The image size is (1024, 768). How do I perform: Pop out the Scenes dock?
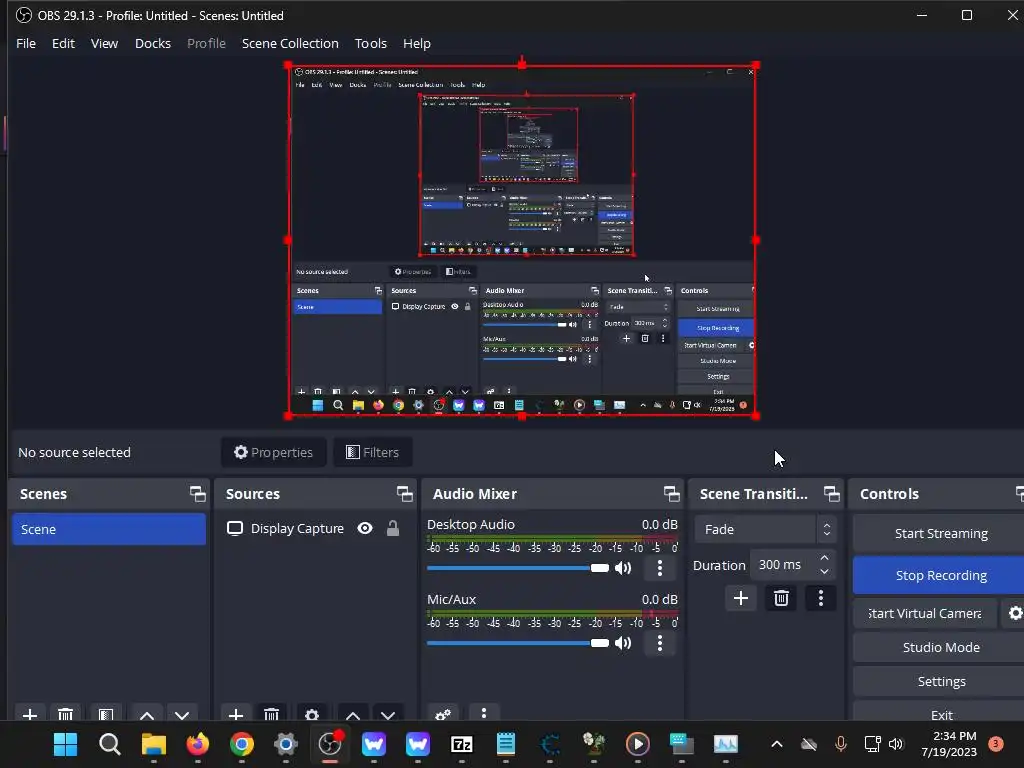(x=197, y=494)
